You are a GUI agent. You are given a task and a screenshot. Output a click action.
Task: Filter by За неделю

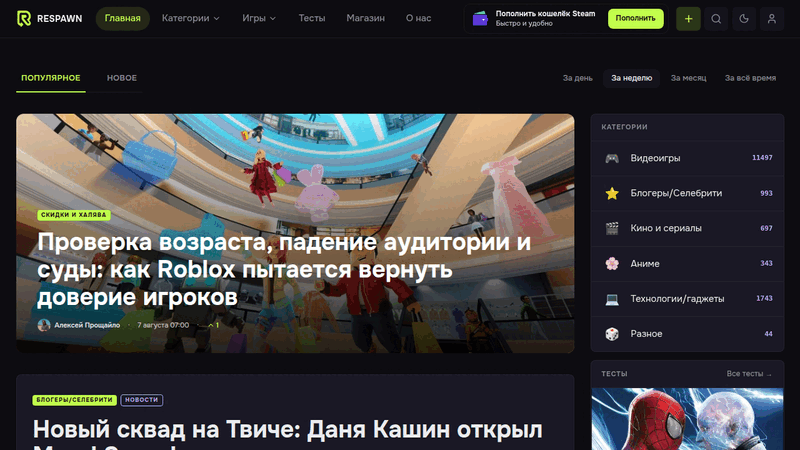point(632,78)
